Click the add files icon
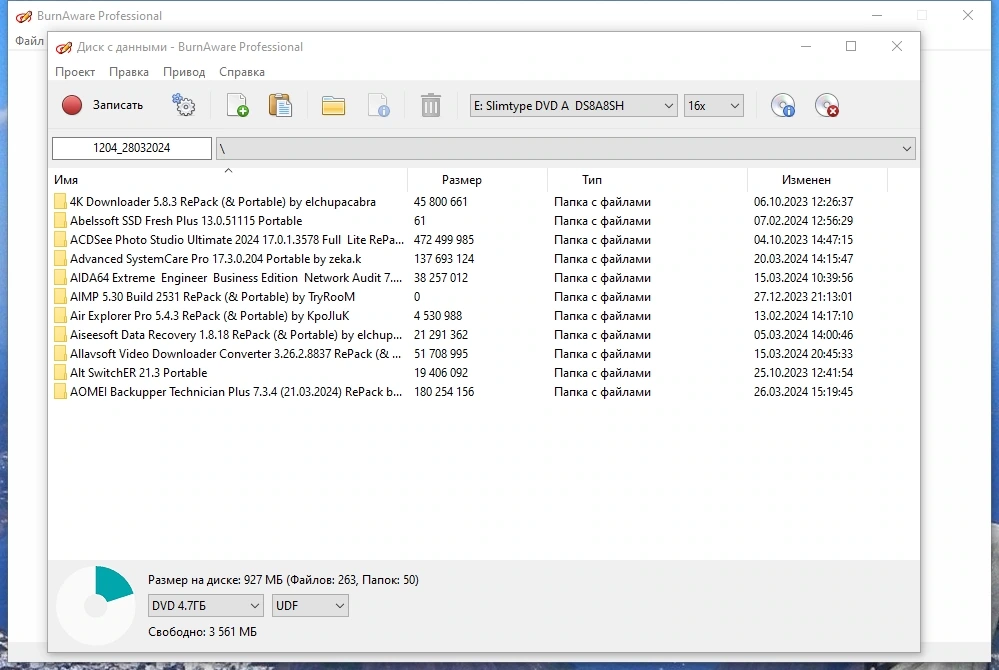 tap(238, 105)
